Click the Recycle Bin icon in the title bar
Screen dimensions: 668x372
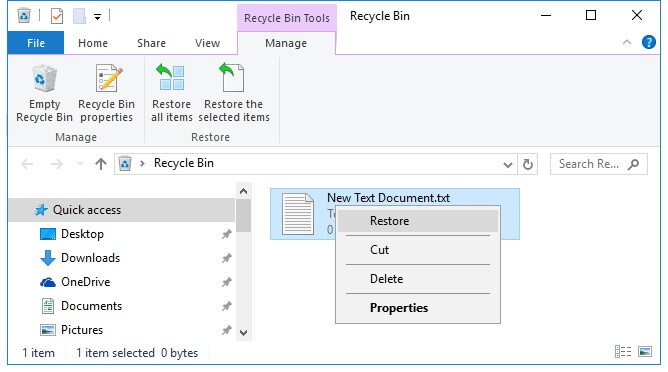pos(24,16)
